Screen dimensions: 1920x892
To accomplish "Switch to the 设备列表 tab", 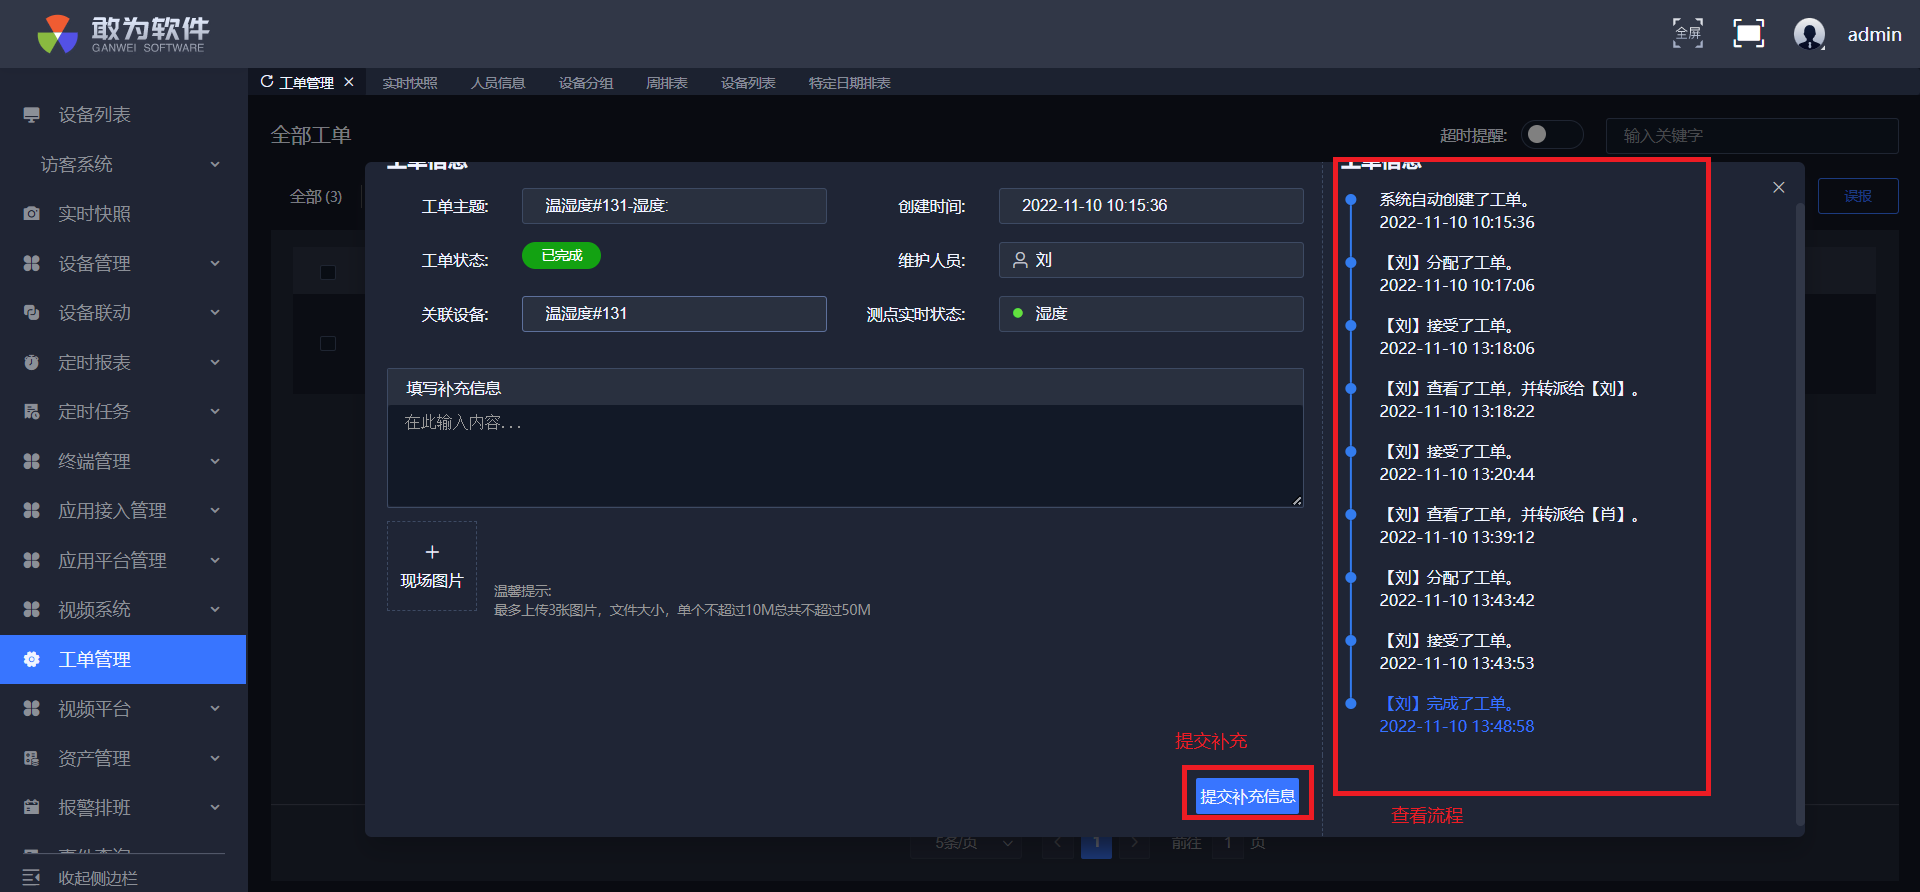I will [x=748, y=83].
